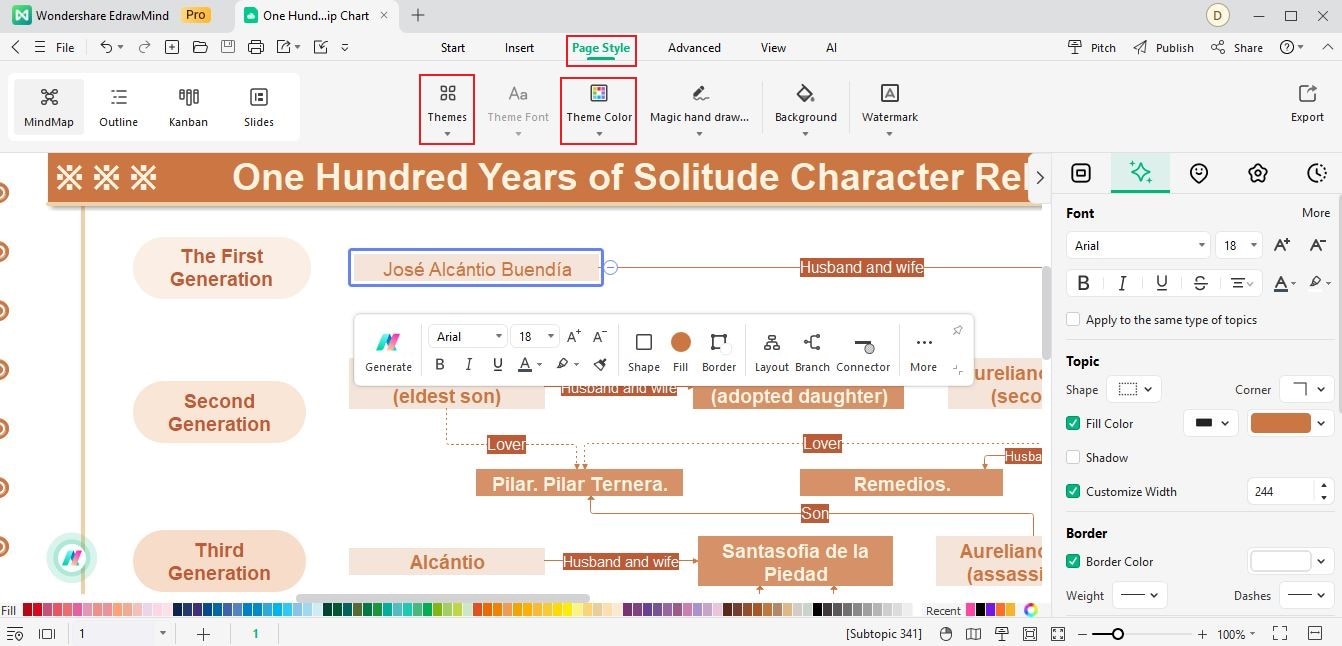Create a new document with the plus-page icon

[x=172, y=47]
